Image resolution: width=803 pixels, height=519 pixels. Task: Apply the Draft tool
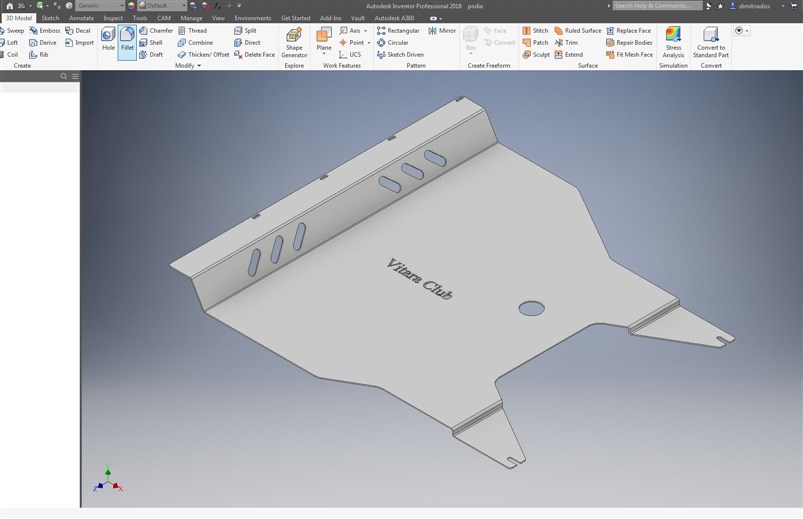[151, 54]
